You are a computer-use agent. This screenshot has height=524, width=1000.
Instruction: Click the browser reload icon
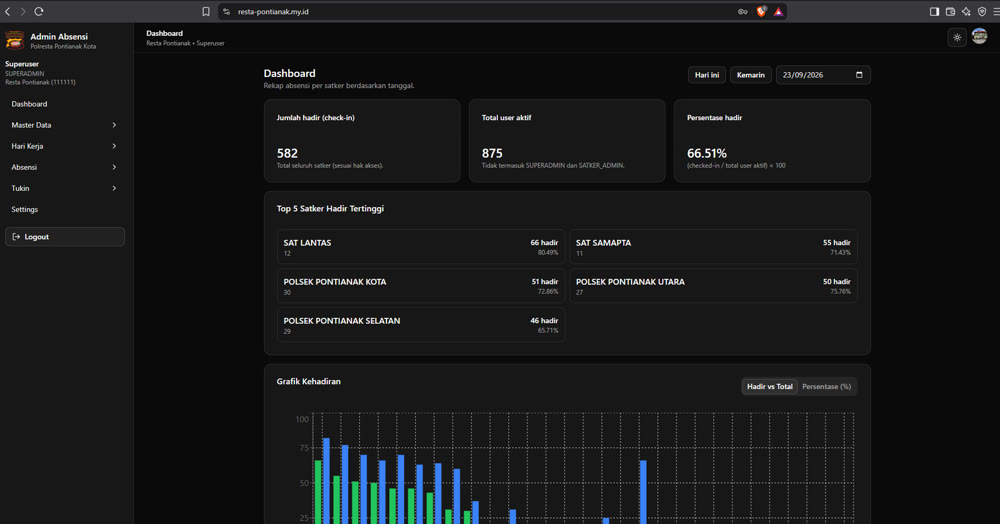click(x=39, y=11)
